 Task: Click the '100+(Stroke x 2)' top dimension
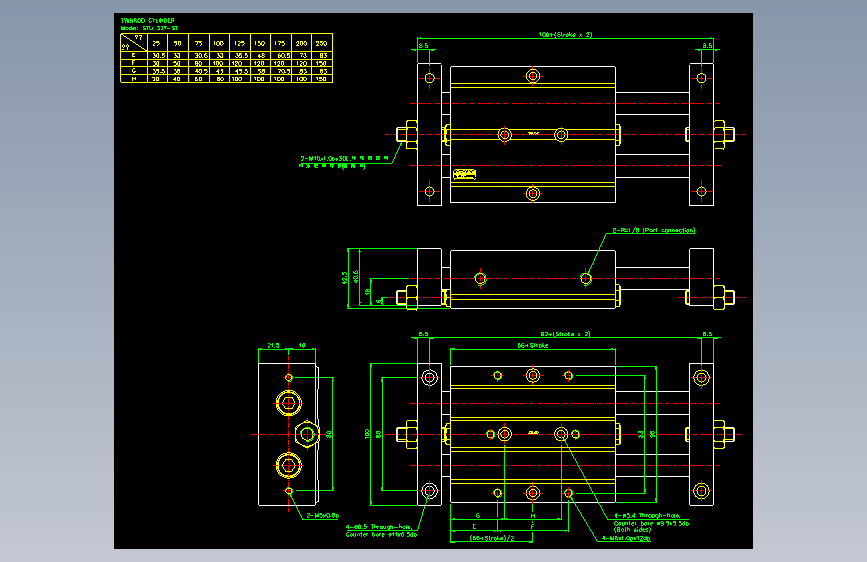[565, 34]
